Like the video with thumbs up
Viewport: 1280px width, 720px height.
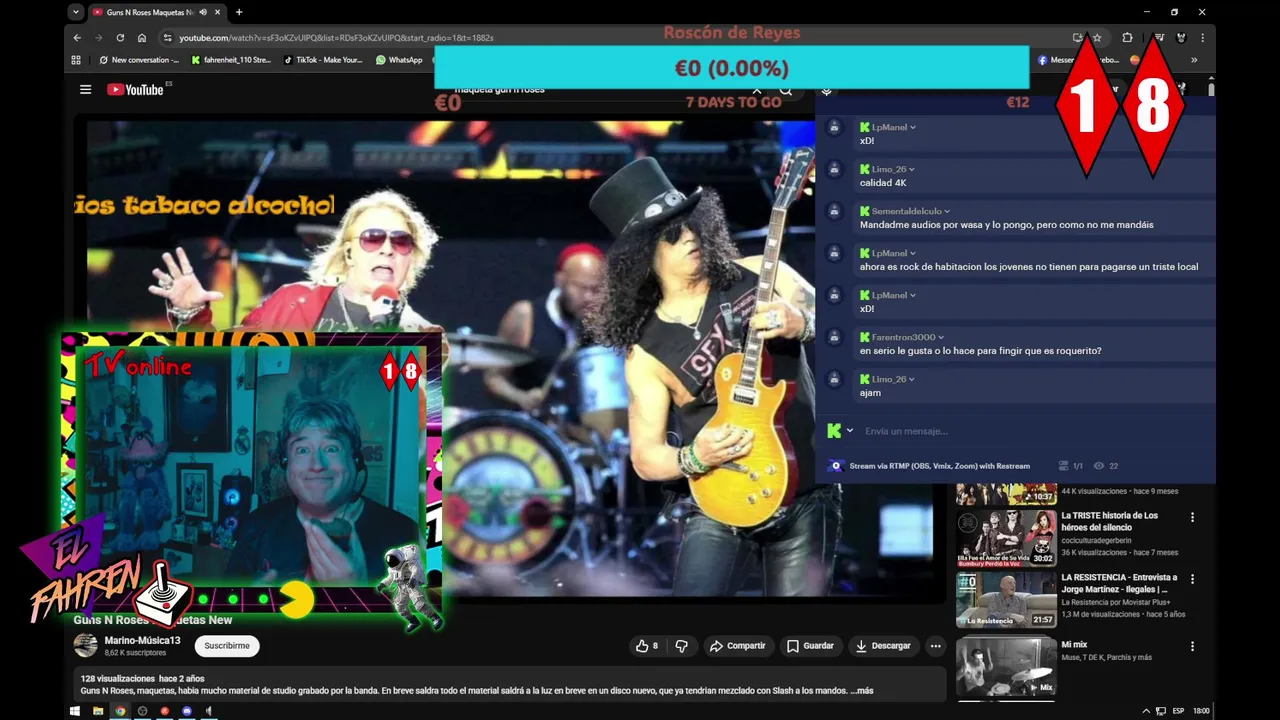click(647, 646)
